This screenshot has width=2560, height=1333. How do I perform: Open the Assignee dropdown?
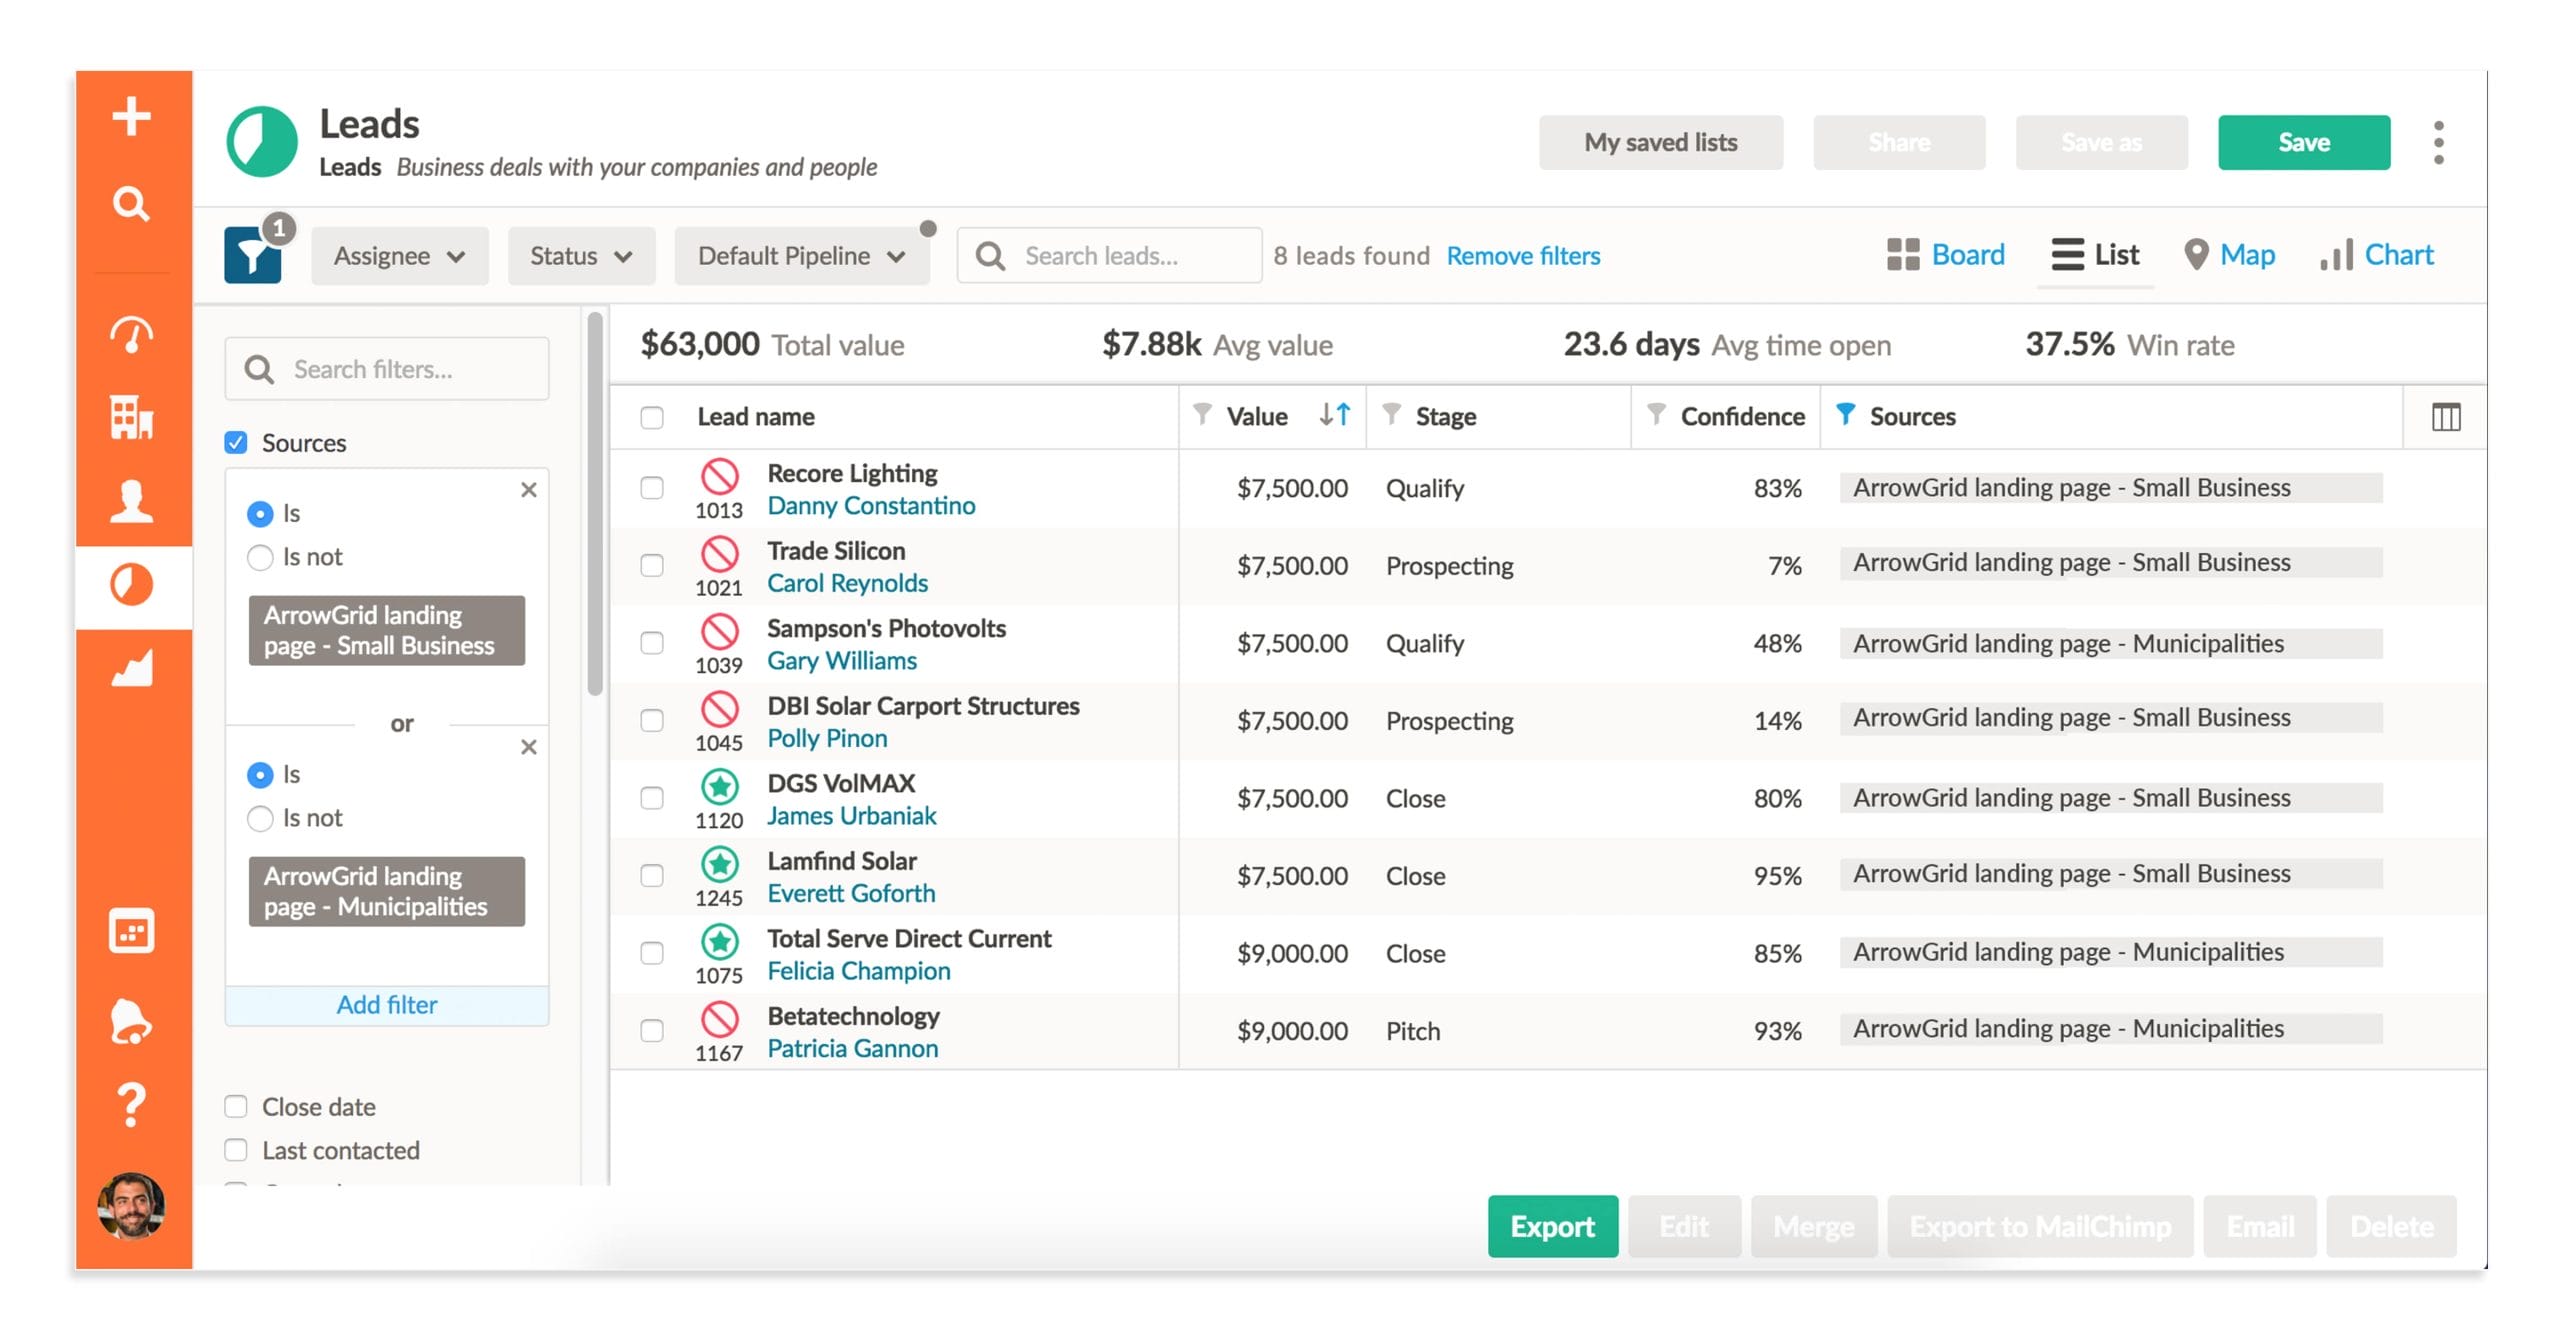click(x=399, y=255)
